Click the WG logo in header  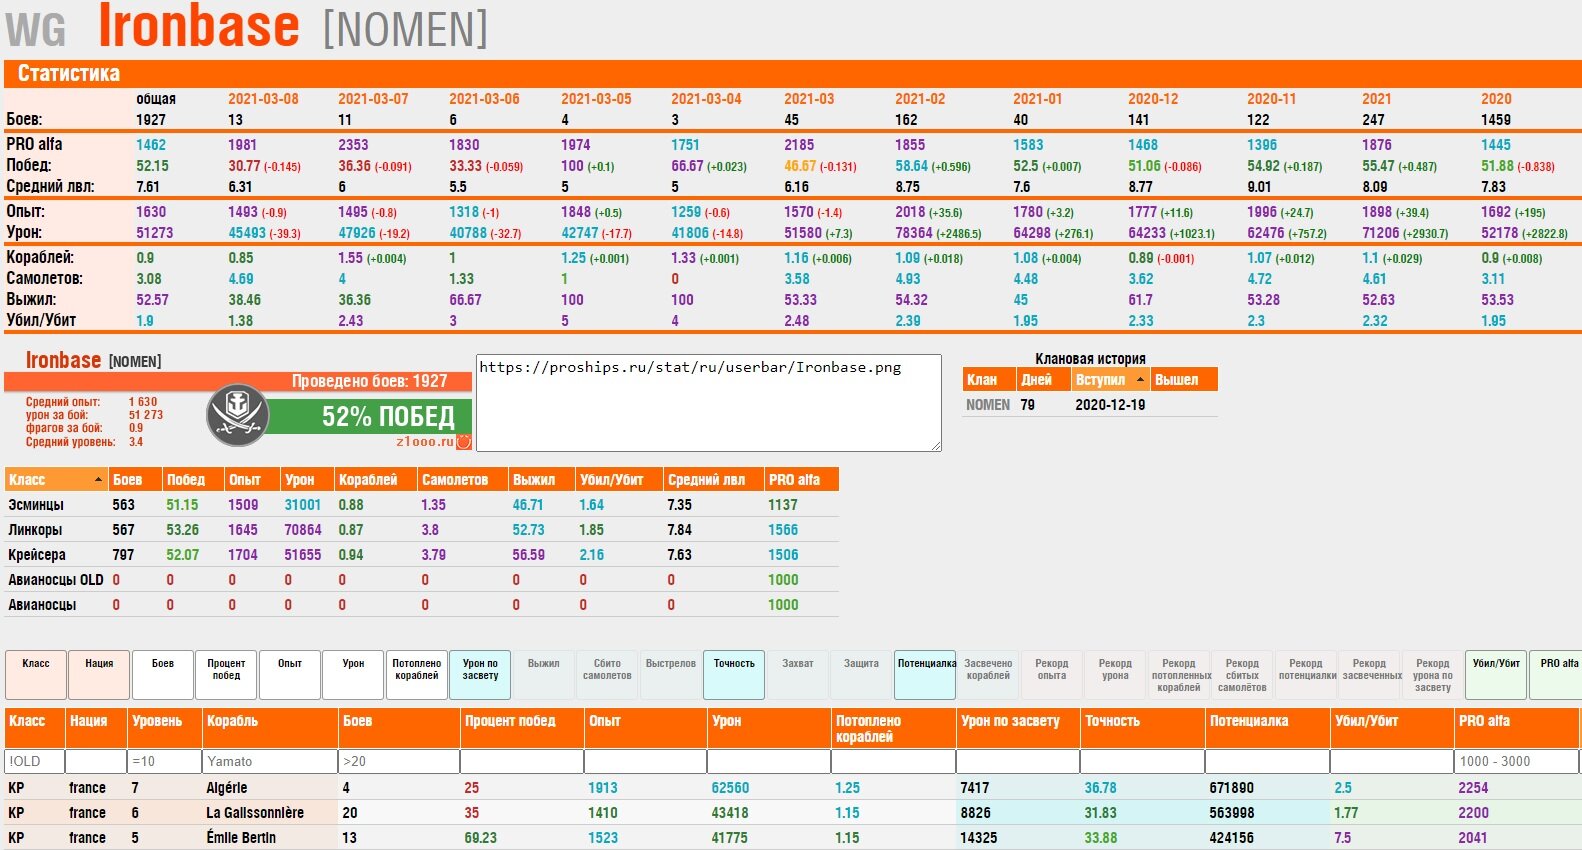(36, 30)
